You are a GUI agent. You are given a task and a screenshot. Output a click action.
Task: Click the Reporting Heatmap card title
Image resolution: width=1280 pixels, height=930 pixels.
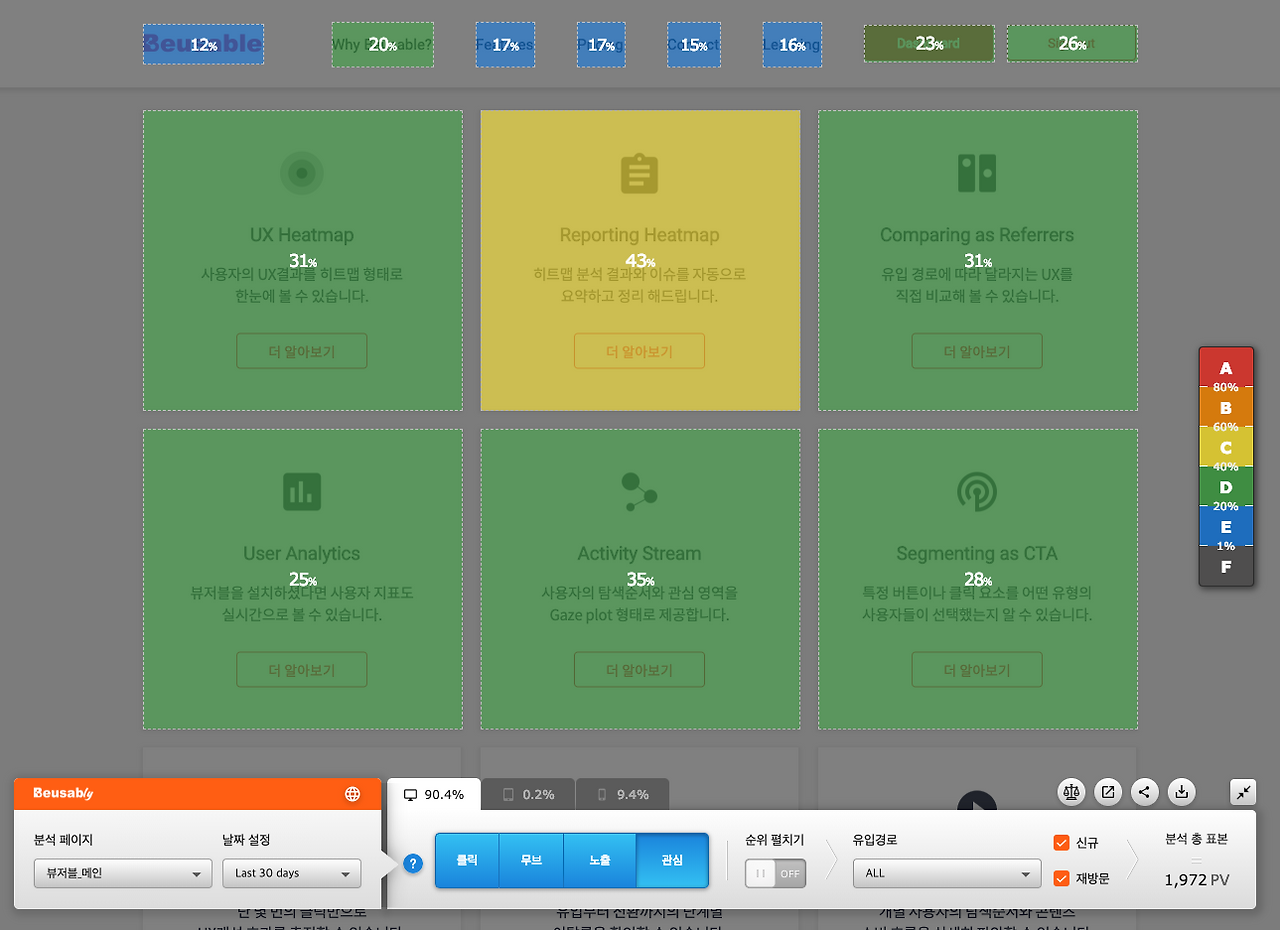point(639,235)
